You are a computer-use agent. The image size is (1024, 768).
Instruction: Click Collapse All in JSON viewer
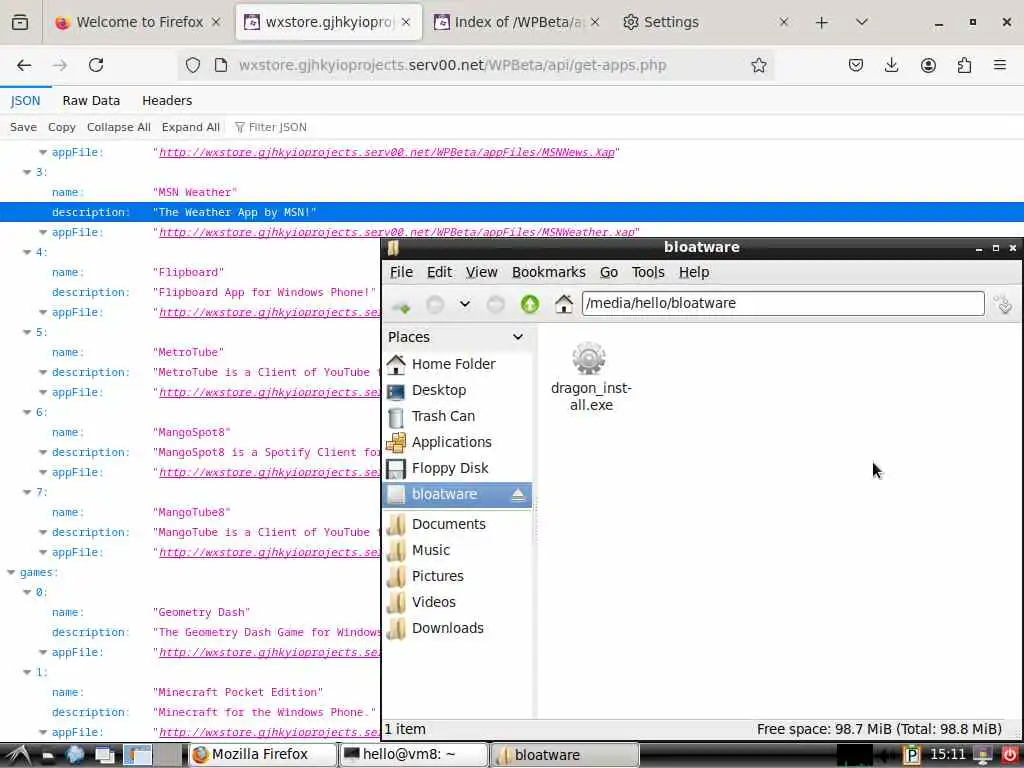[x=118, y=127]
